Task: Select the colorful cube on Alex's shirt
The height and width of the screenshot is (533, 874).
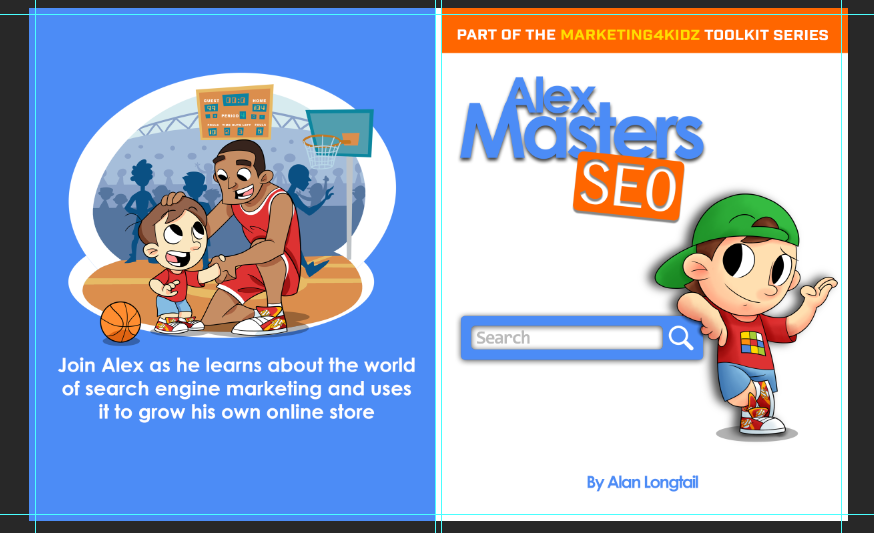Action: (753, 343)
